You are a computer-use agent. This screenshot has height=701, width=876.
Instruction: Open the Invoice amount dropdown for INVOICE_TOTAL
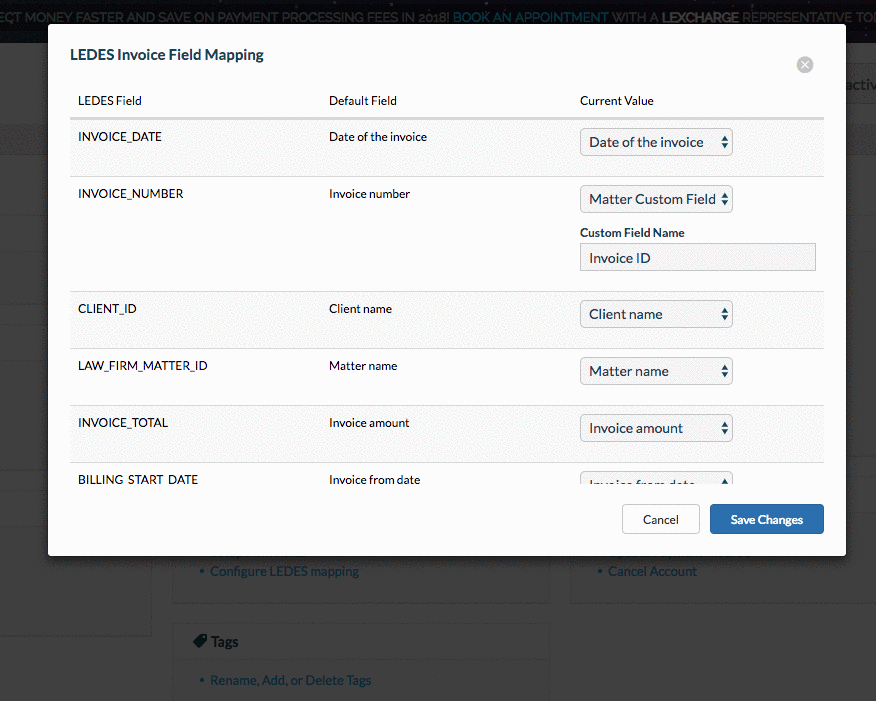[x=655, y=427]
